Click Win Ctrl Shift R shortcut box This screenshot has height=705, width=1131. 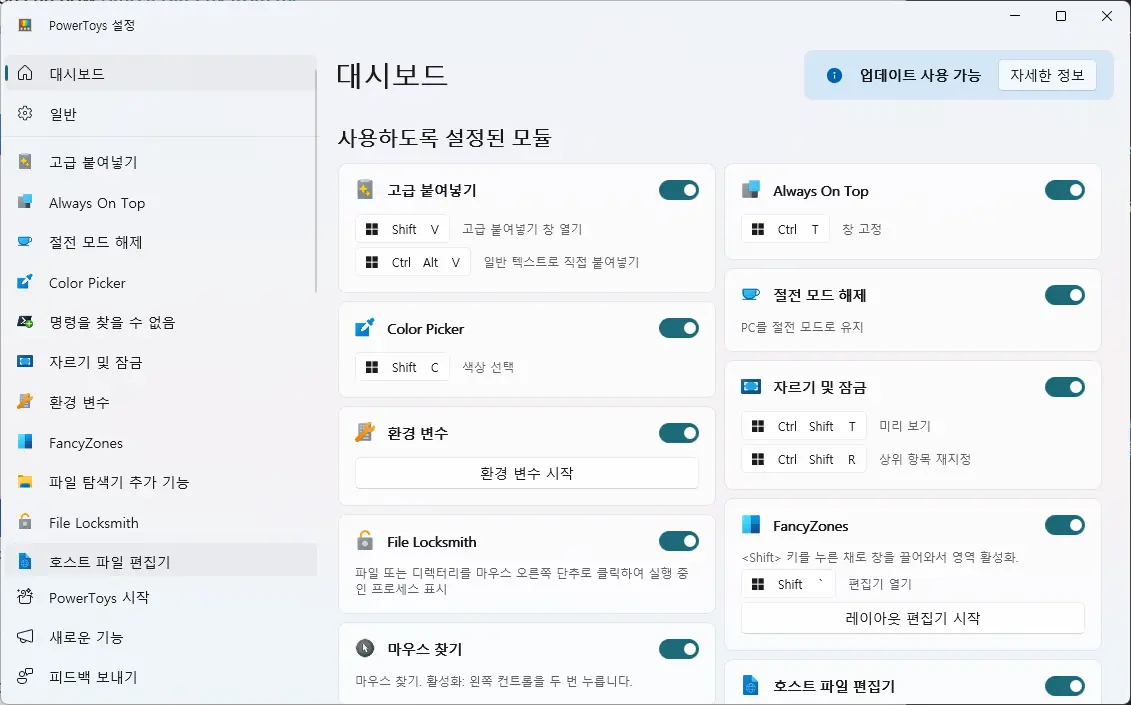[804, 460]
